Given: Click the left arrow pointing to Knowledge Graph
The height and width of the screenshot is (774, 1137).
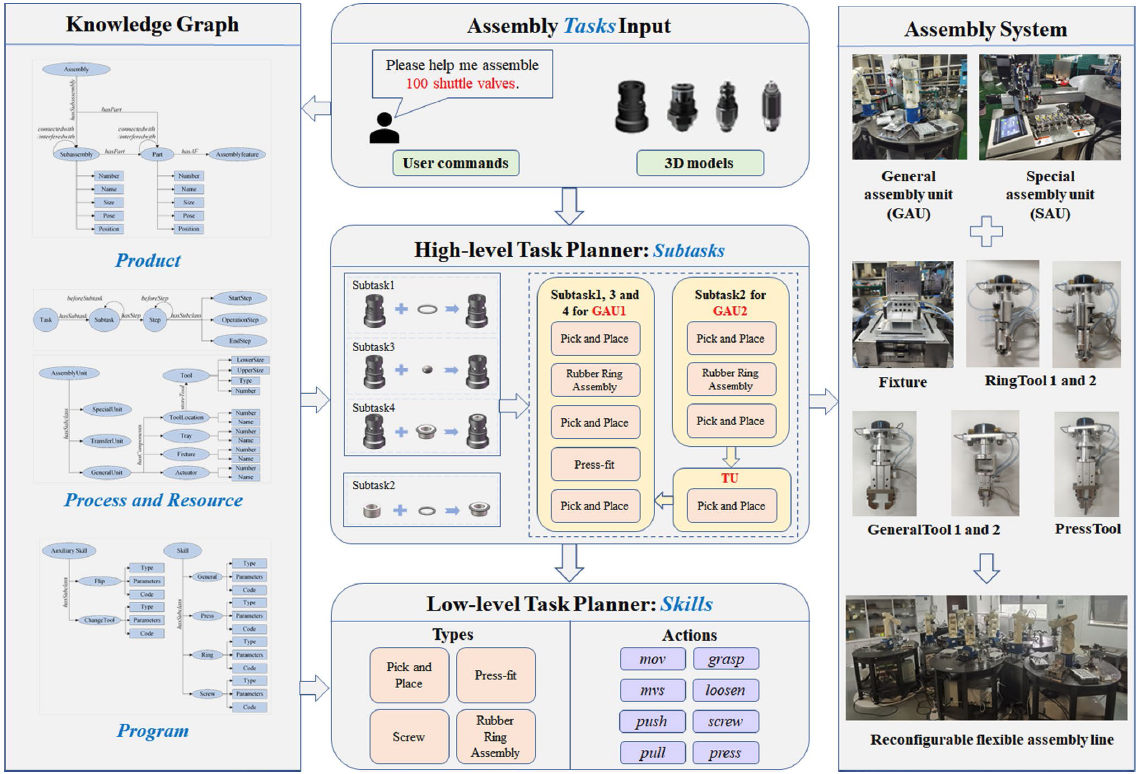Looking at the screenshot, I should click(316, 107).
